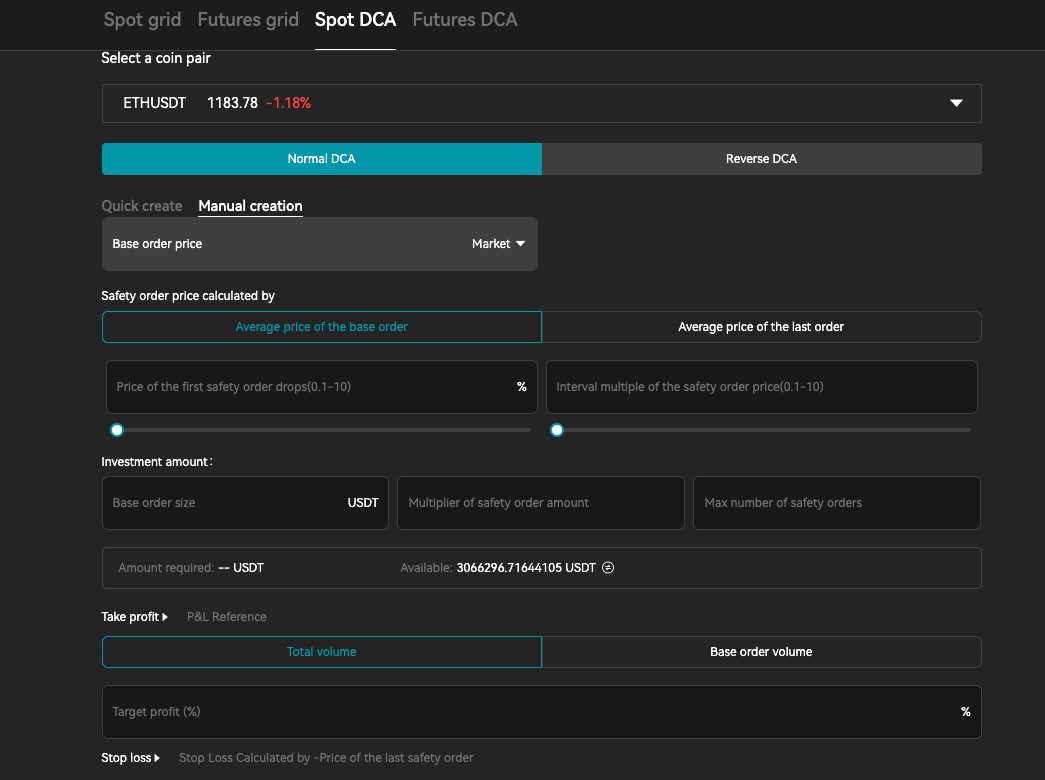Image resolution: width=1045 pixels, height=780 pixels.
Task: Open the Futures grid tab
Action: click(x=248, y=20)
